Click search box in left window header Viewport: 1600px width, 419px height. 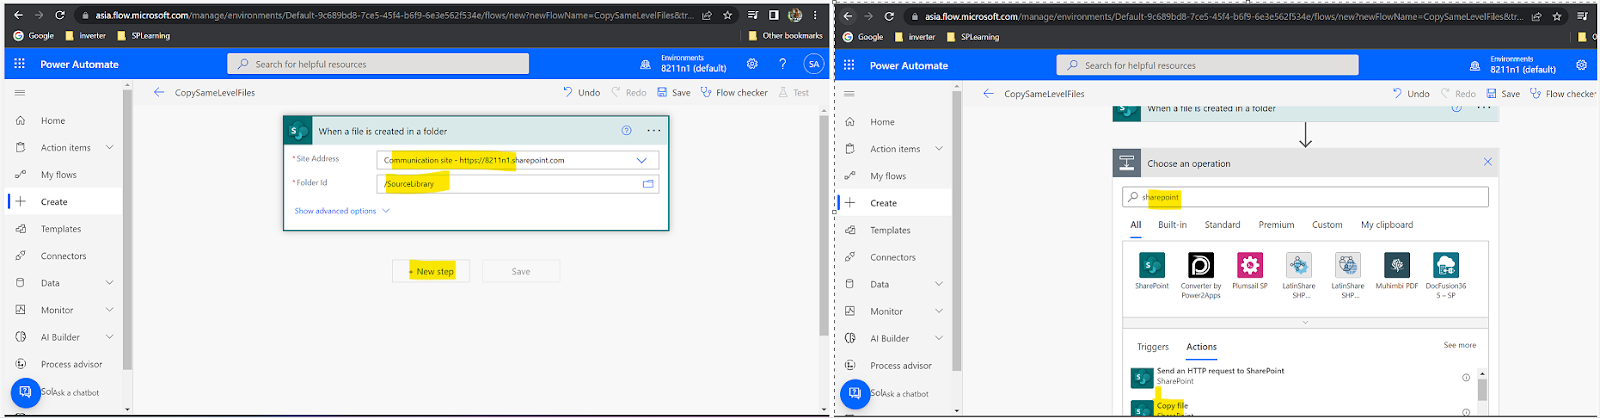(378, 64)
